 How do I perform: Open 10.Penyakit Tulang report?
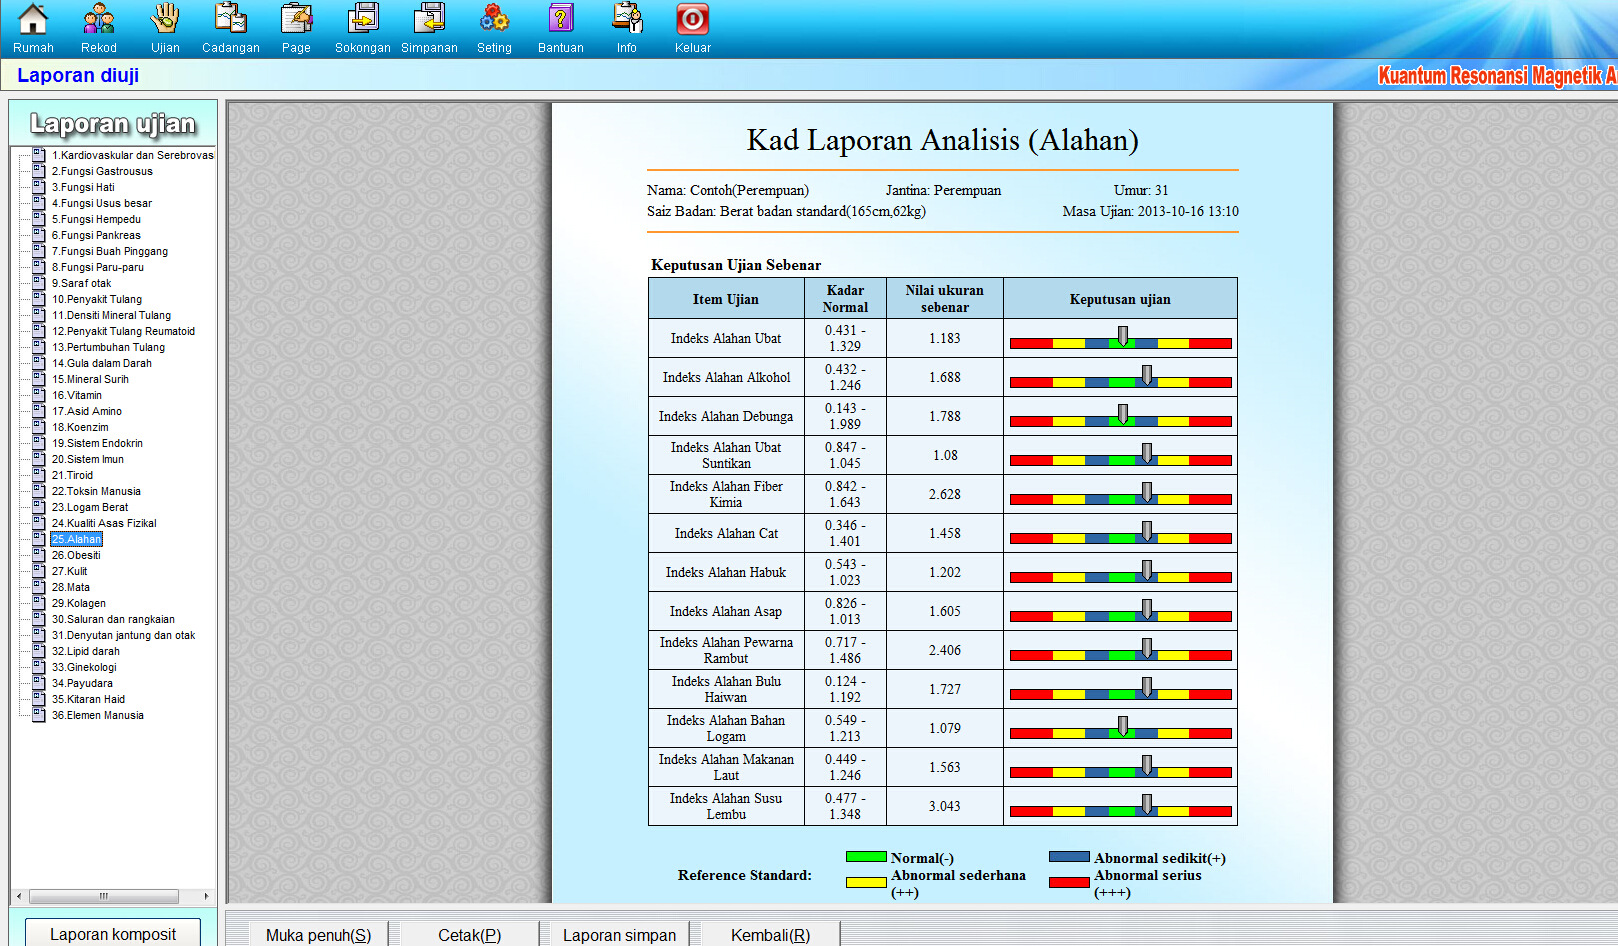point(97,299)
